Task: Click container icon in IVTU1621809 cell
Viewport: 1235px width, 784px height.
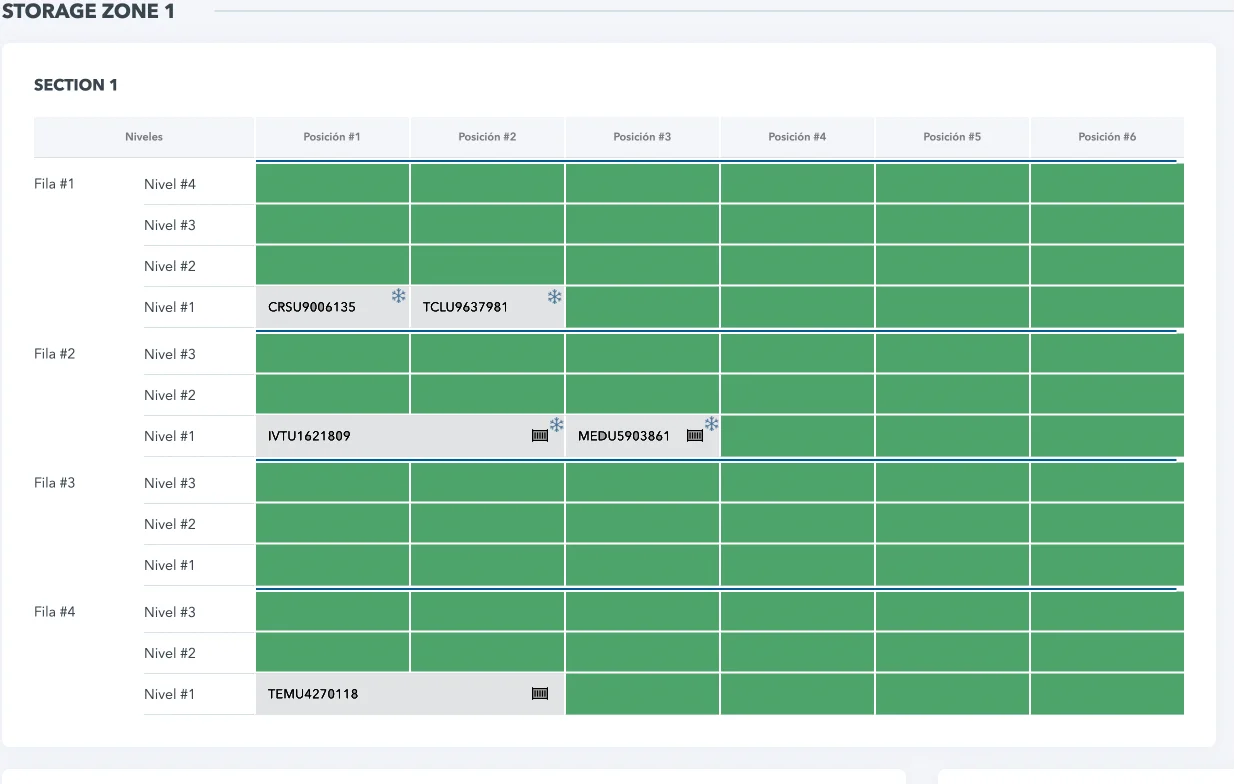Action: pos(540,436)
